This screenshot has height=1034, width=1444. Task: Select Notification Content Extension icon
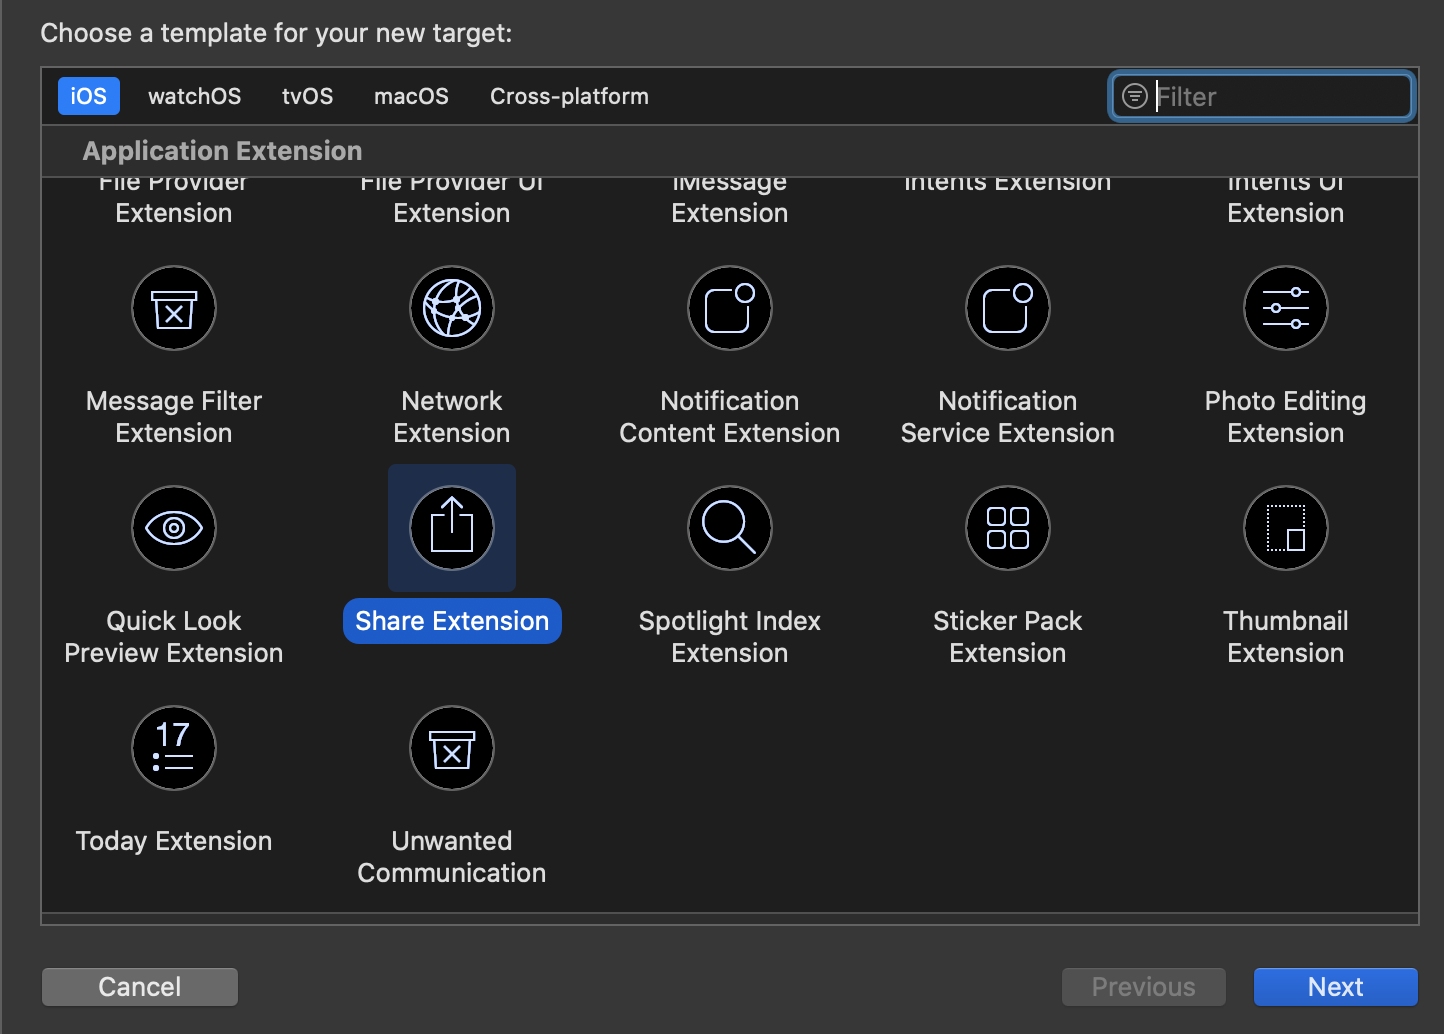[730, 308]
